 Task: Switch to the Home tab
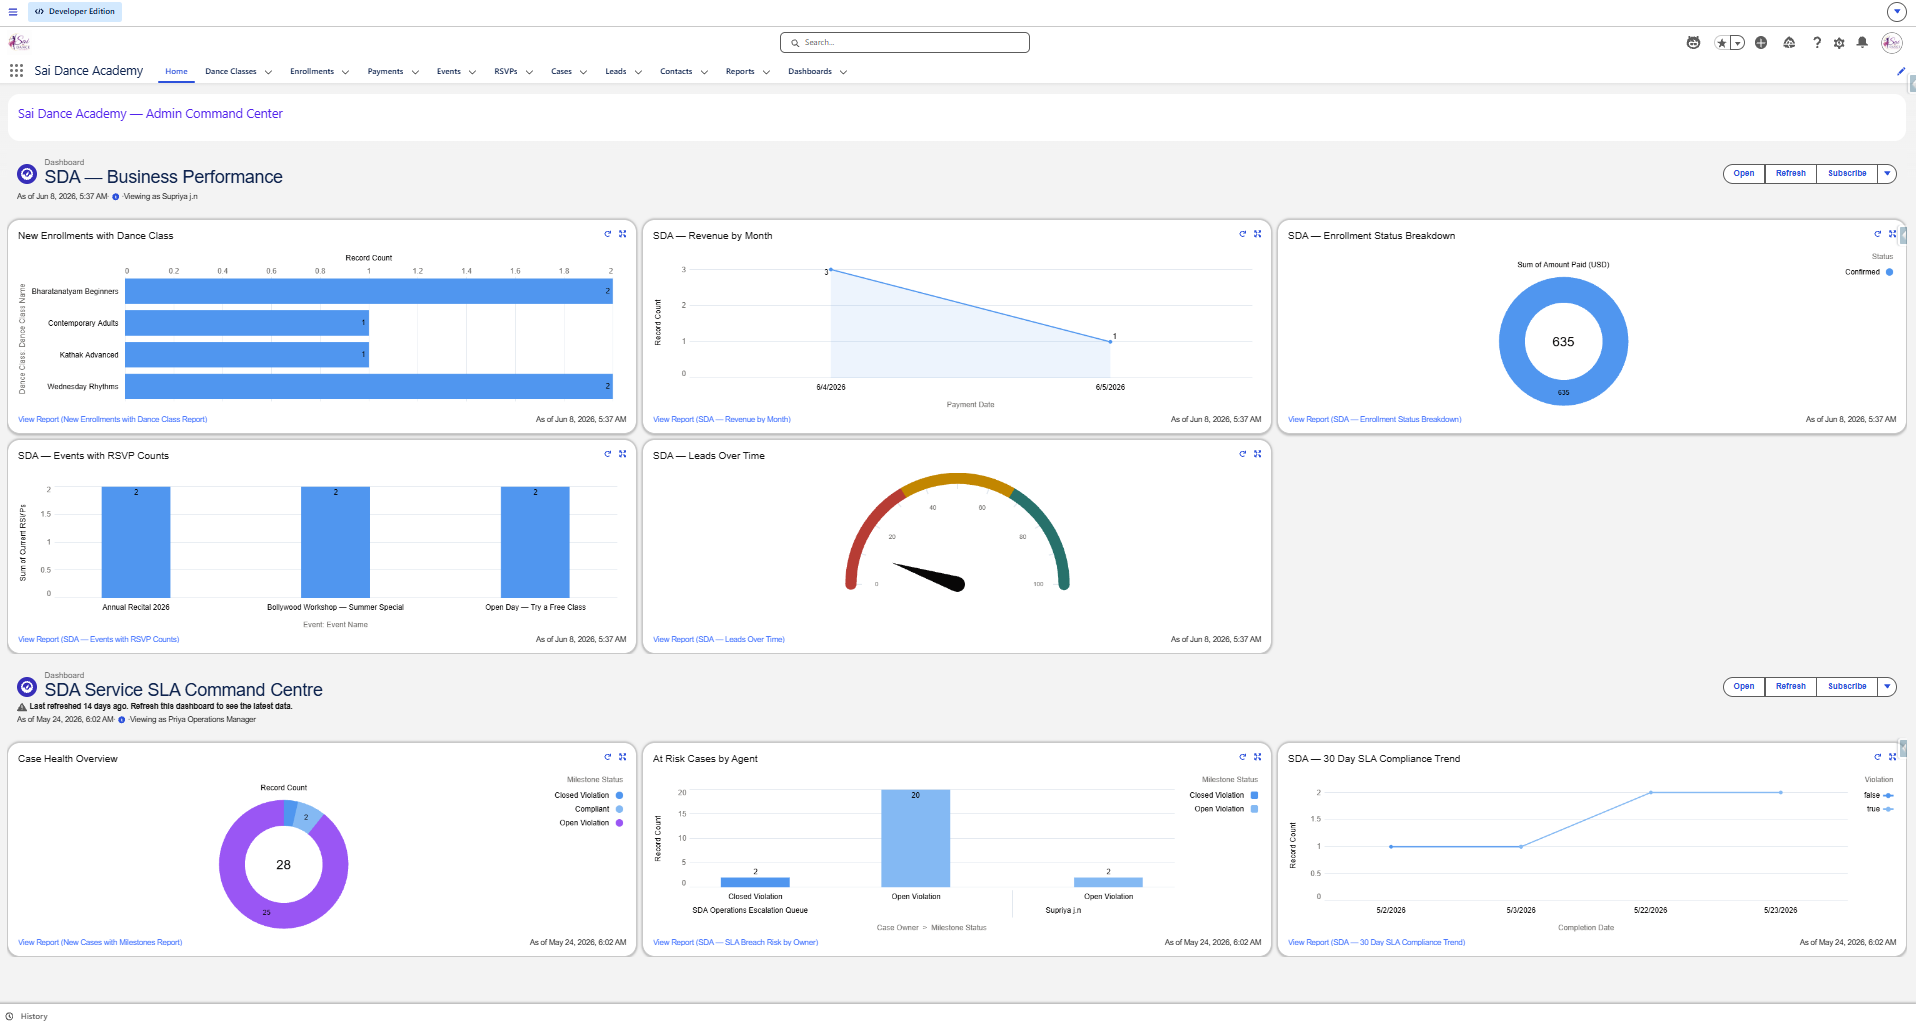point(176,72)
